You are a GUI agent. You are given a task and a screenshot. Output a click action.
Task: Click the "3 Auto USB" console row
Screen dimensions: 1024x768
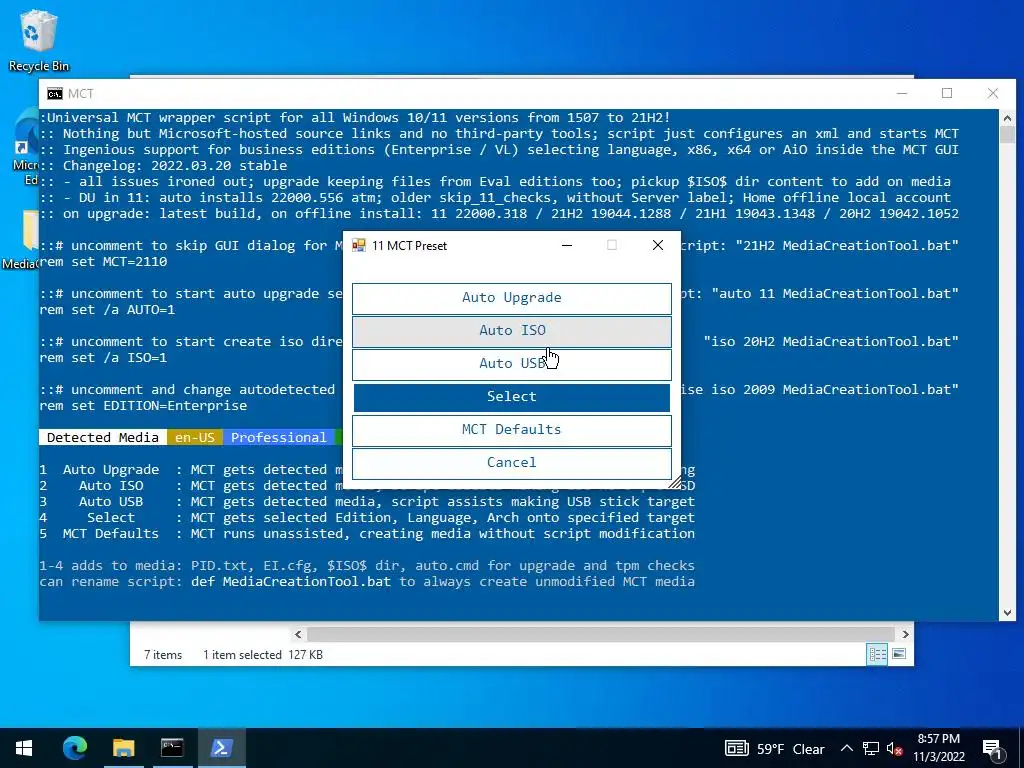pos(367,502)
